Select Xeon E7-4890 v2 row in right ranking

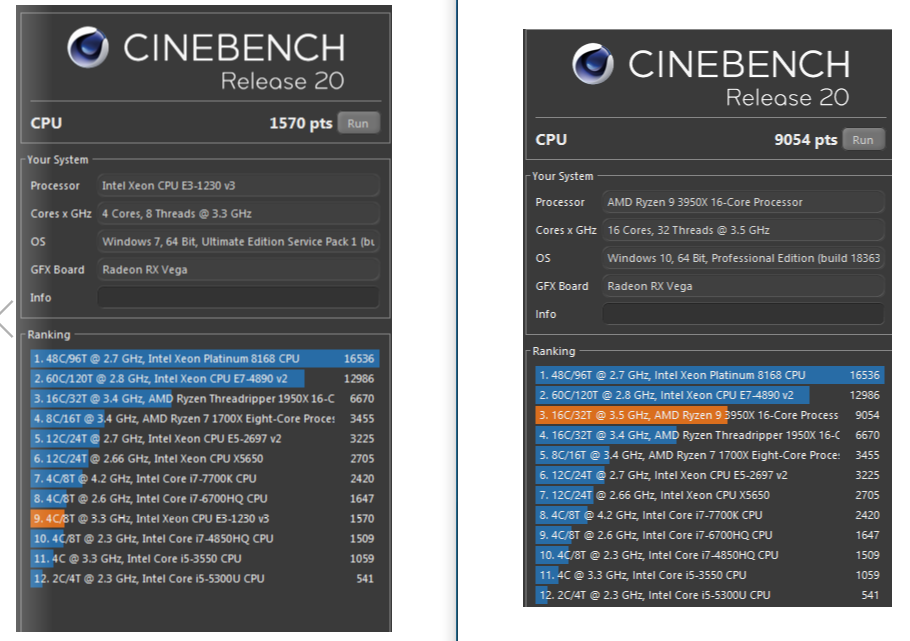point(710,395)
